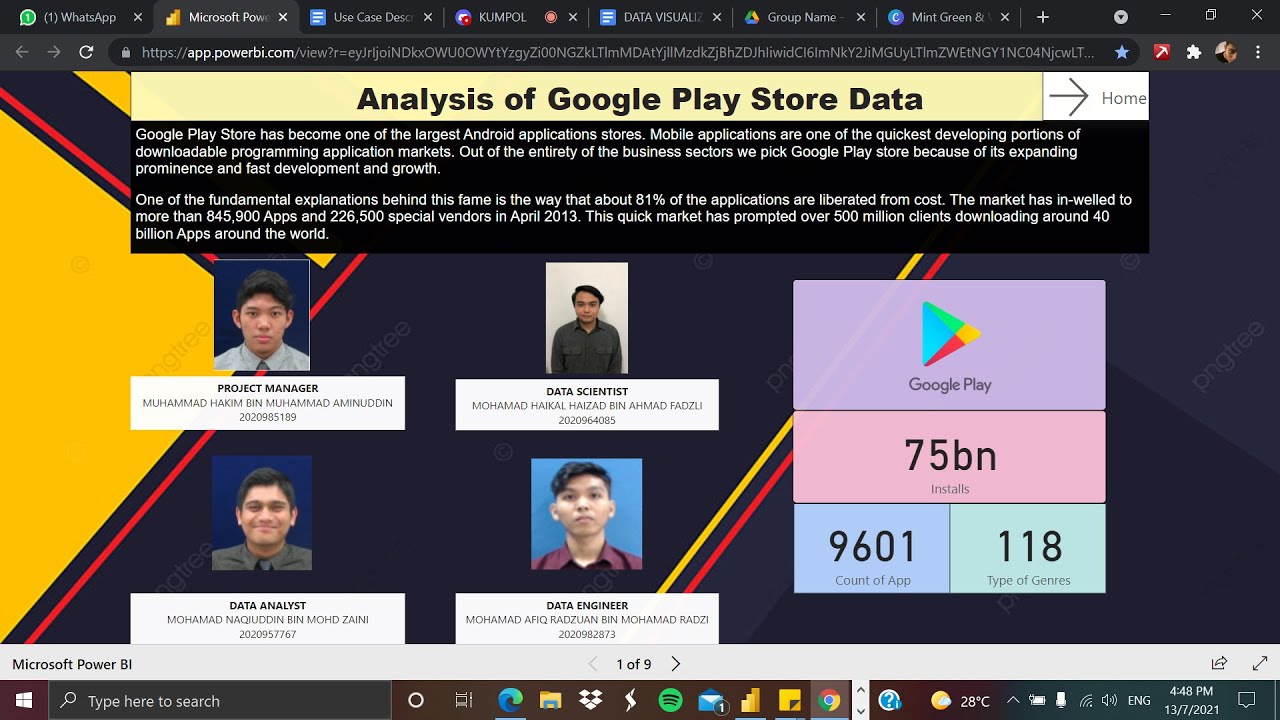
Task: Open Power BI Desktop from taskbar
Action: pos(751,701)
